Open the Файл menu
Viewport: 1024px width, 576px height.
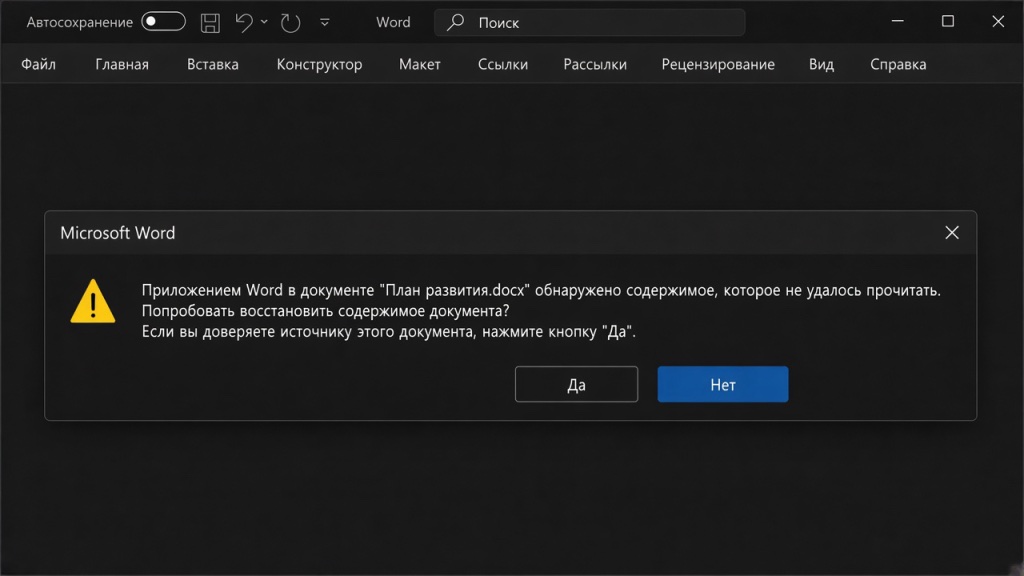coord(39,64)
